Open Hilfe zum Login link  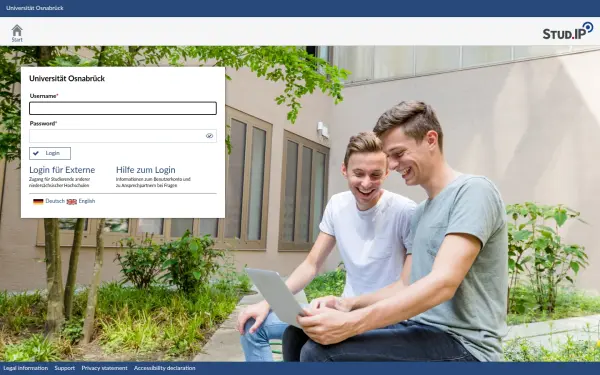coord(145,170)
